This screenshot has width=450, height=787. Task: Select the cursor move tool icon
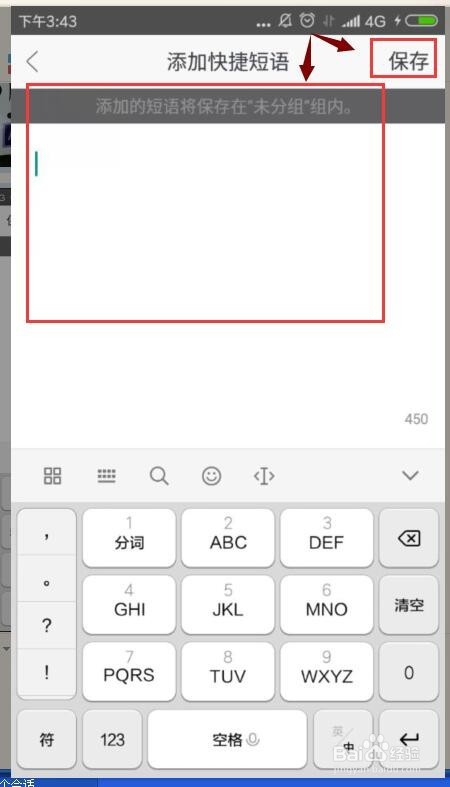264,476
